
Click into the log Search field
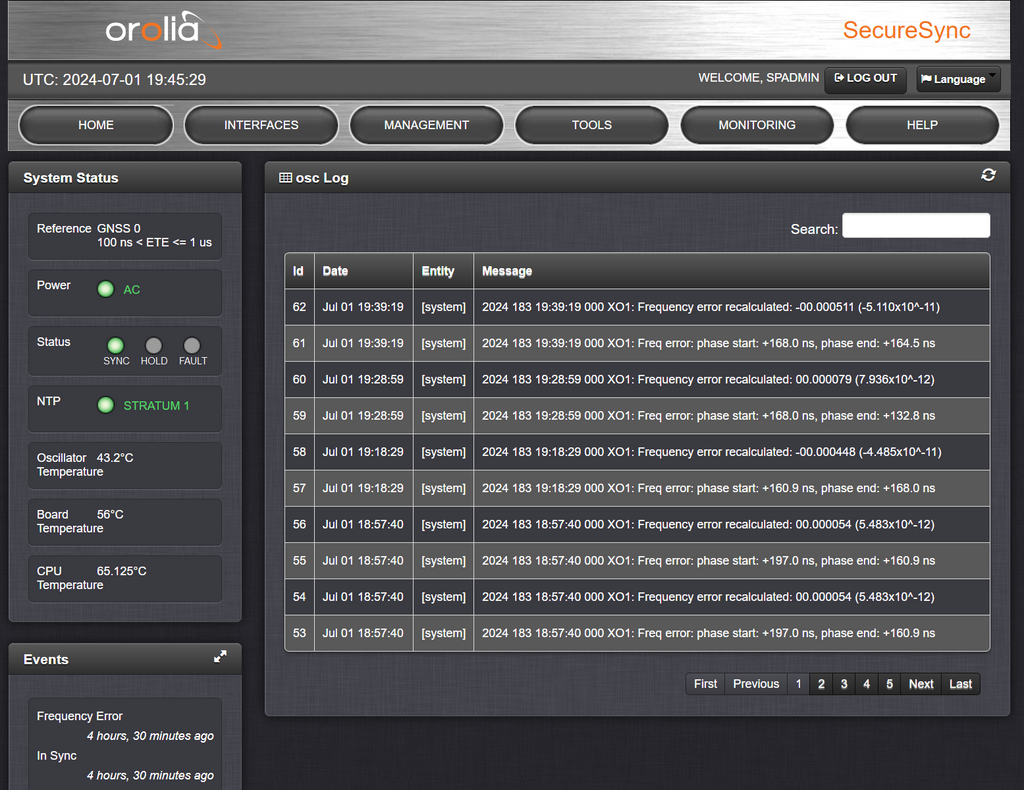click(915, 226)
